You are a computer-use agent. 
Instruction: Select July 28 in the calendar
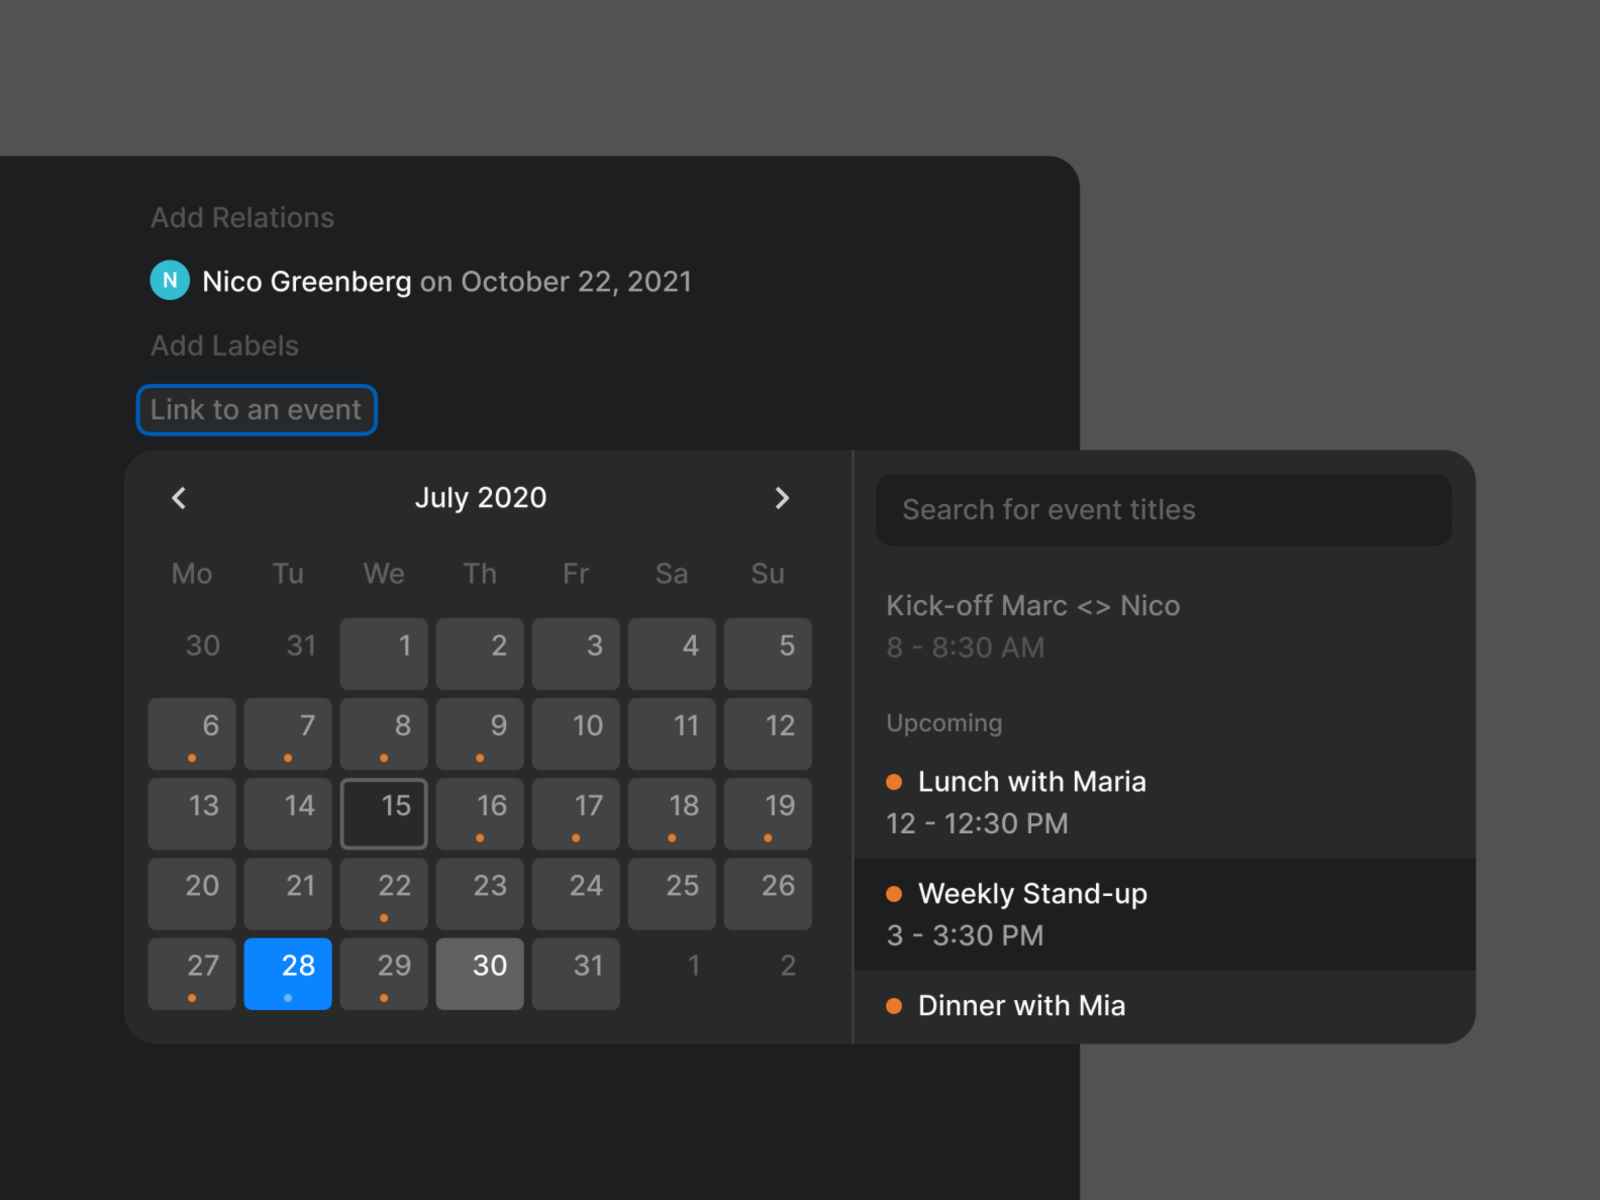[288, 974]
